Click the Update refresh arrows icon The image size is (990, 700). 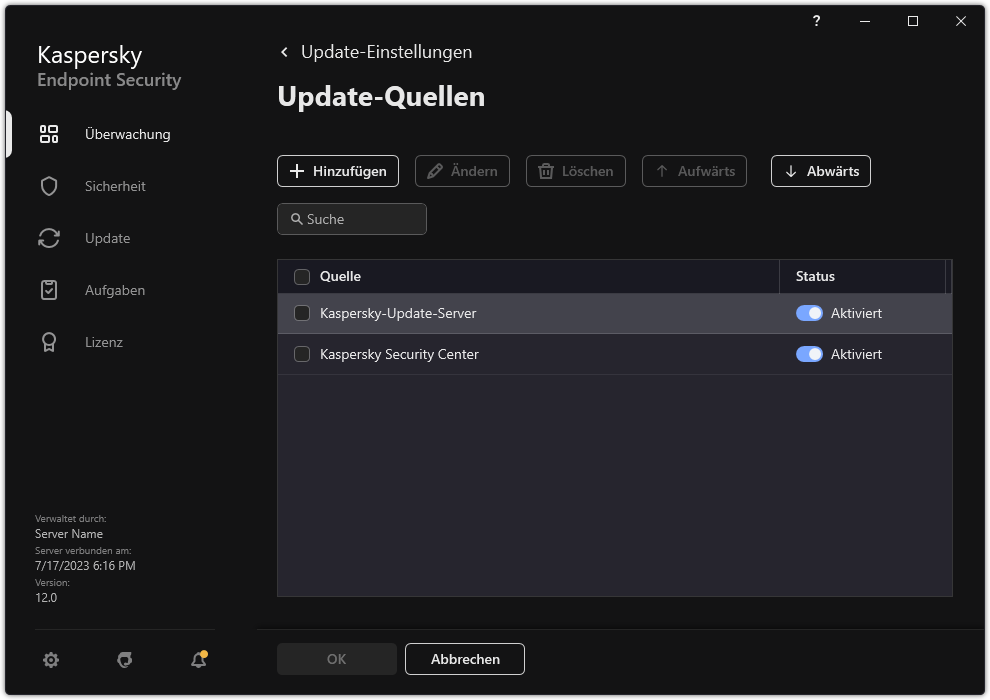coord(49,238)
